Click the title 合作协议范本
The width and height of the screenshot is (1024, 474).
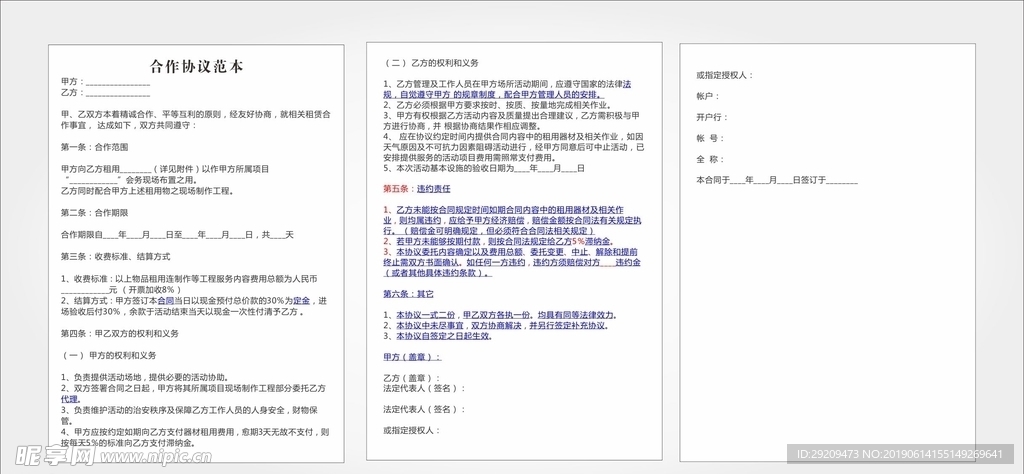tap(197, 66)
